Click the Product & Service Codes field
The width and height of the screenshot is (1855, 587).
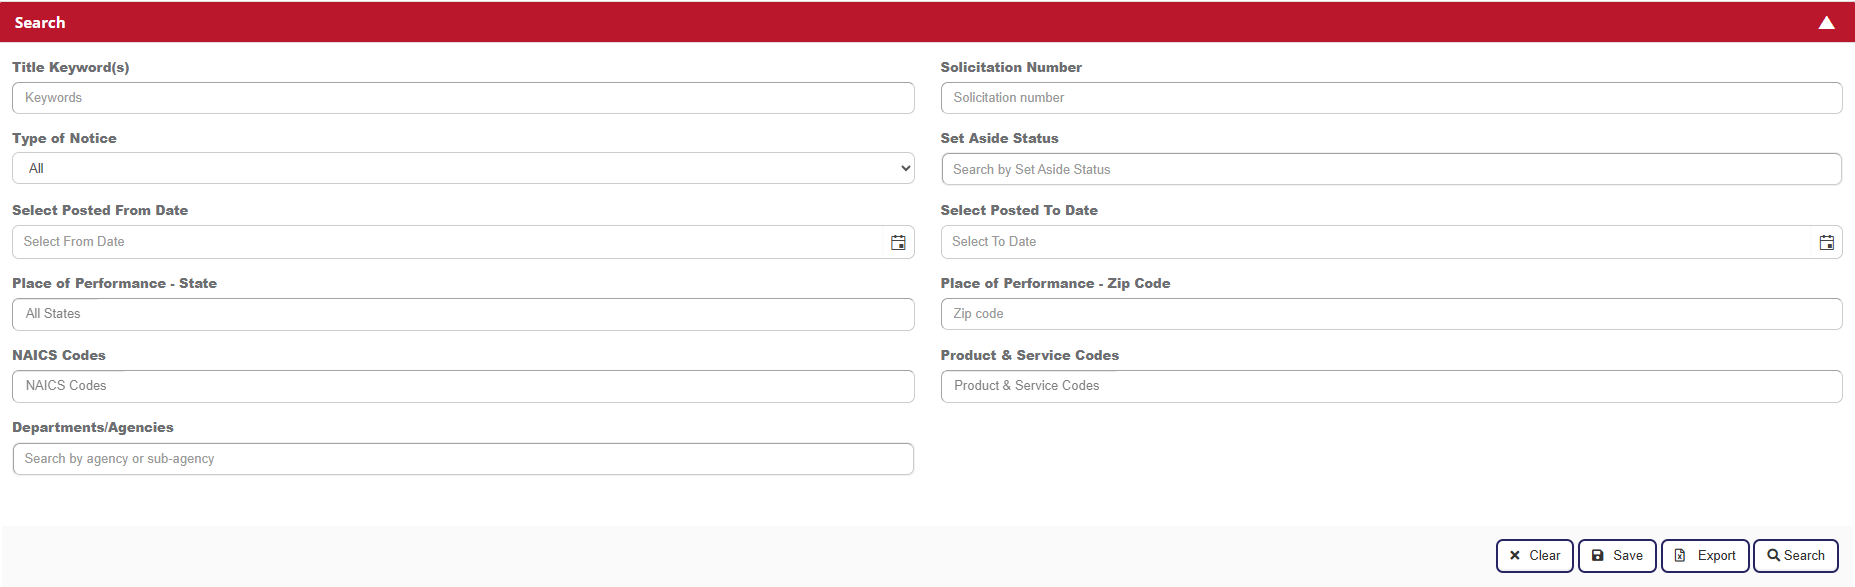click(x=1390, y=386)
